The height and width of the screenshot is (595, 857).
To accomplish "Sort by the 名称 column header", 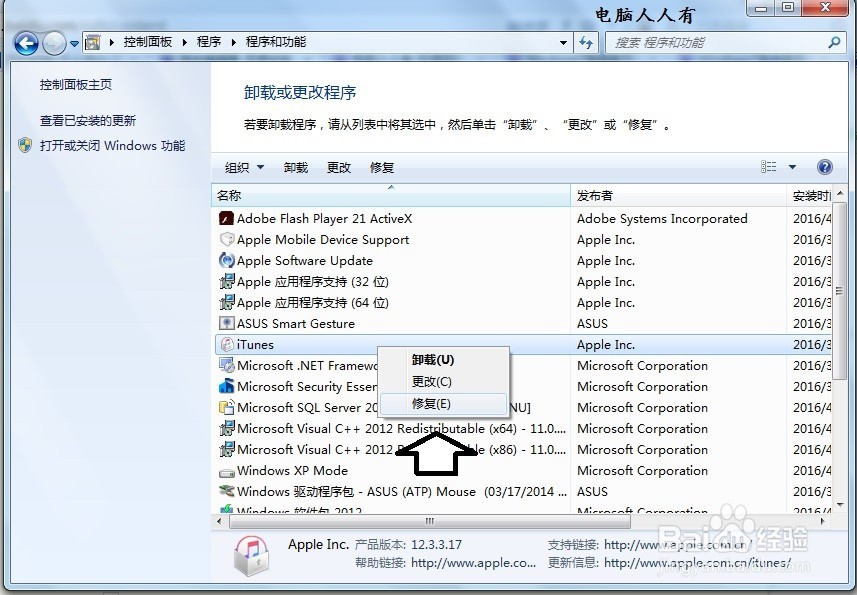I will 390,196.
